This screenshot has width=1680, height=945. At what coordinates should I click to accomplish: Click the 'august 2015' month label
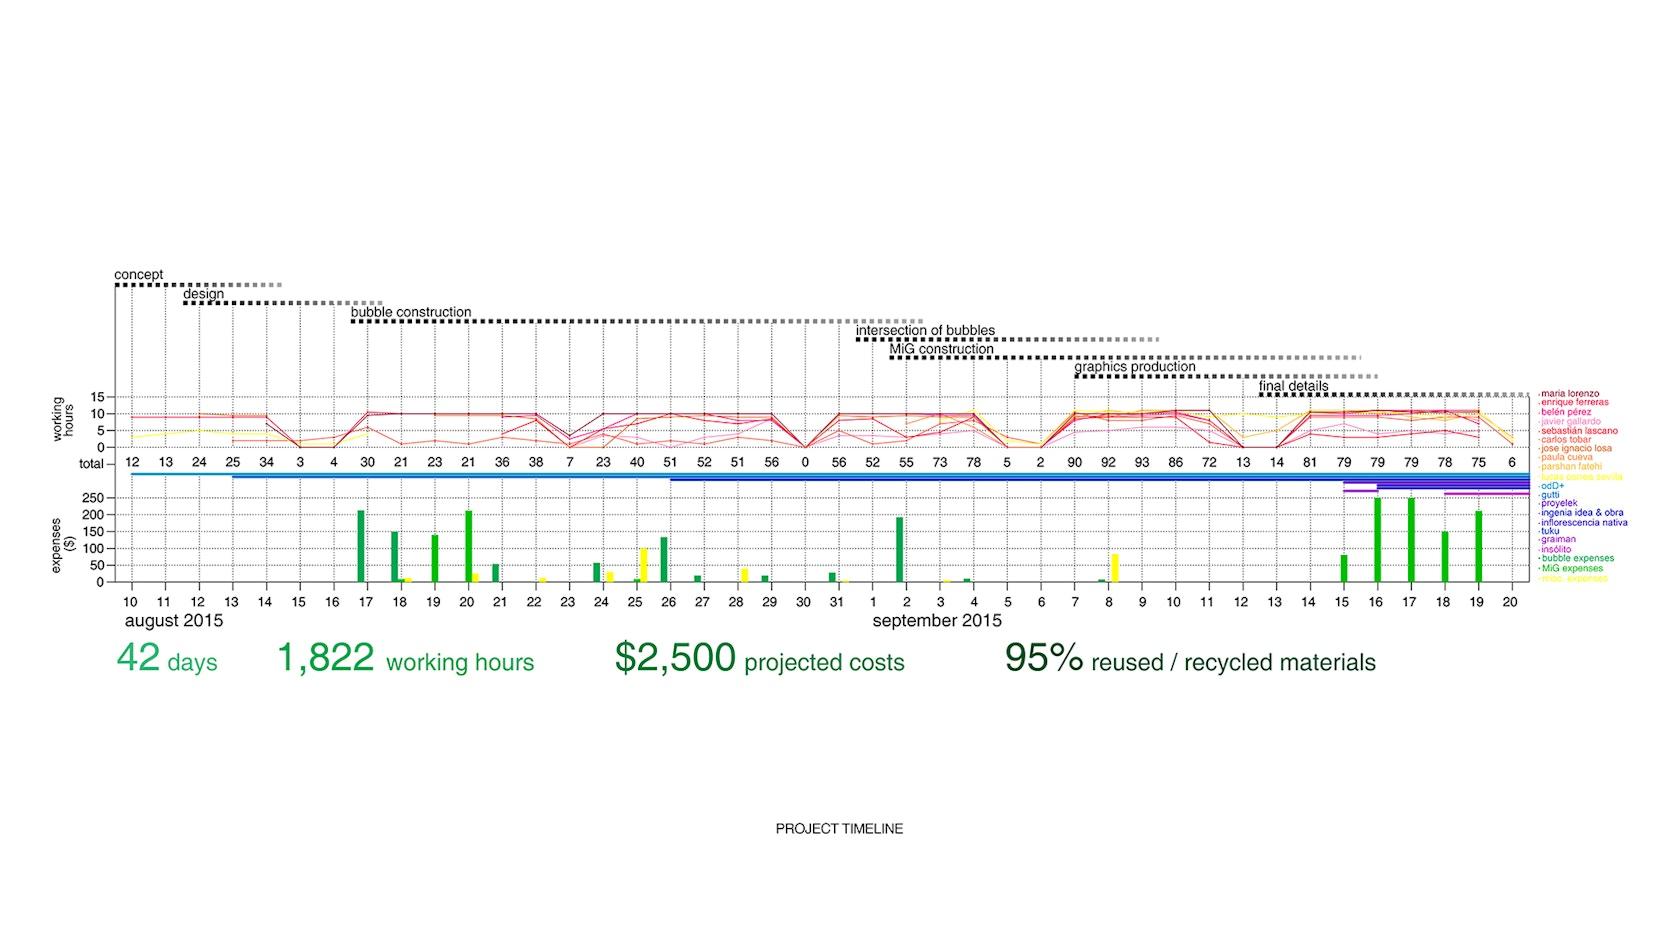174,621
